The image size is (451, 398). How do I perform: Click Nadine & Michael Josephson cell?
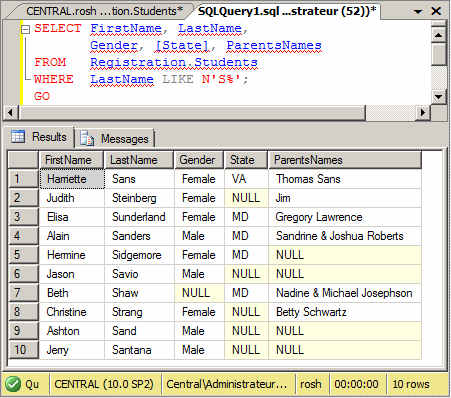345,293
